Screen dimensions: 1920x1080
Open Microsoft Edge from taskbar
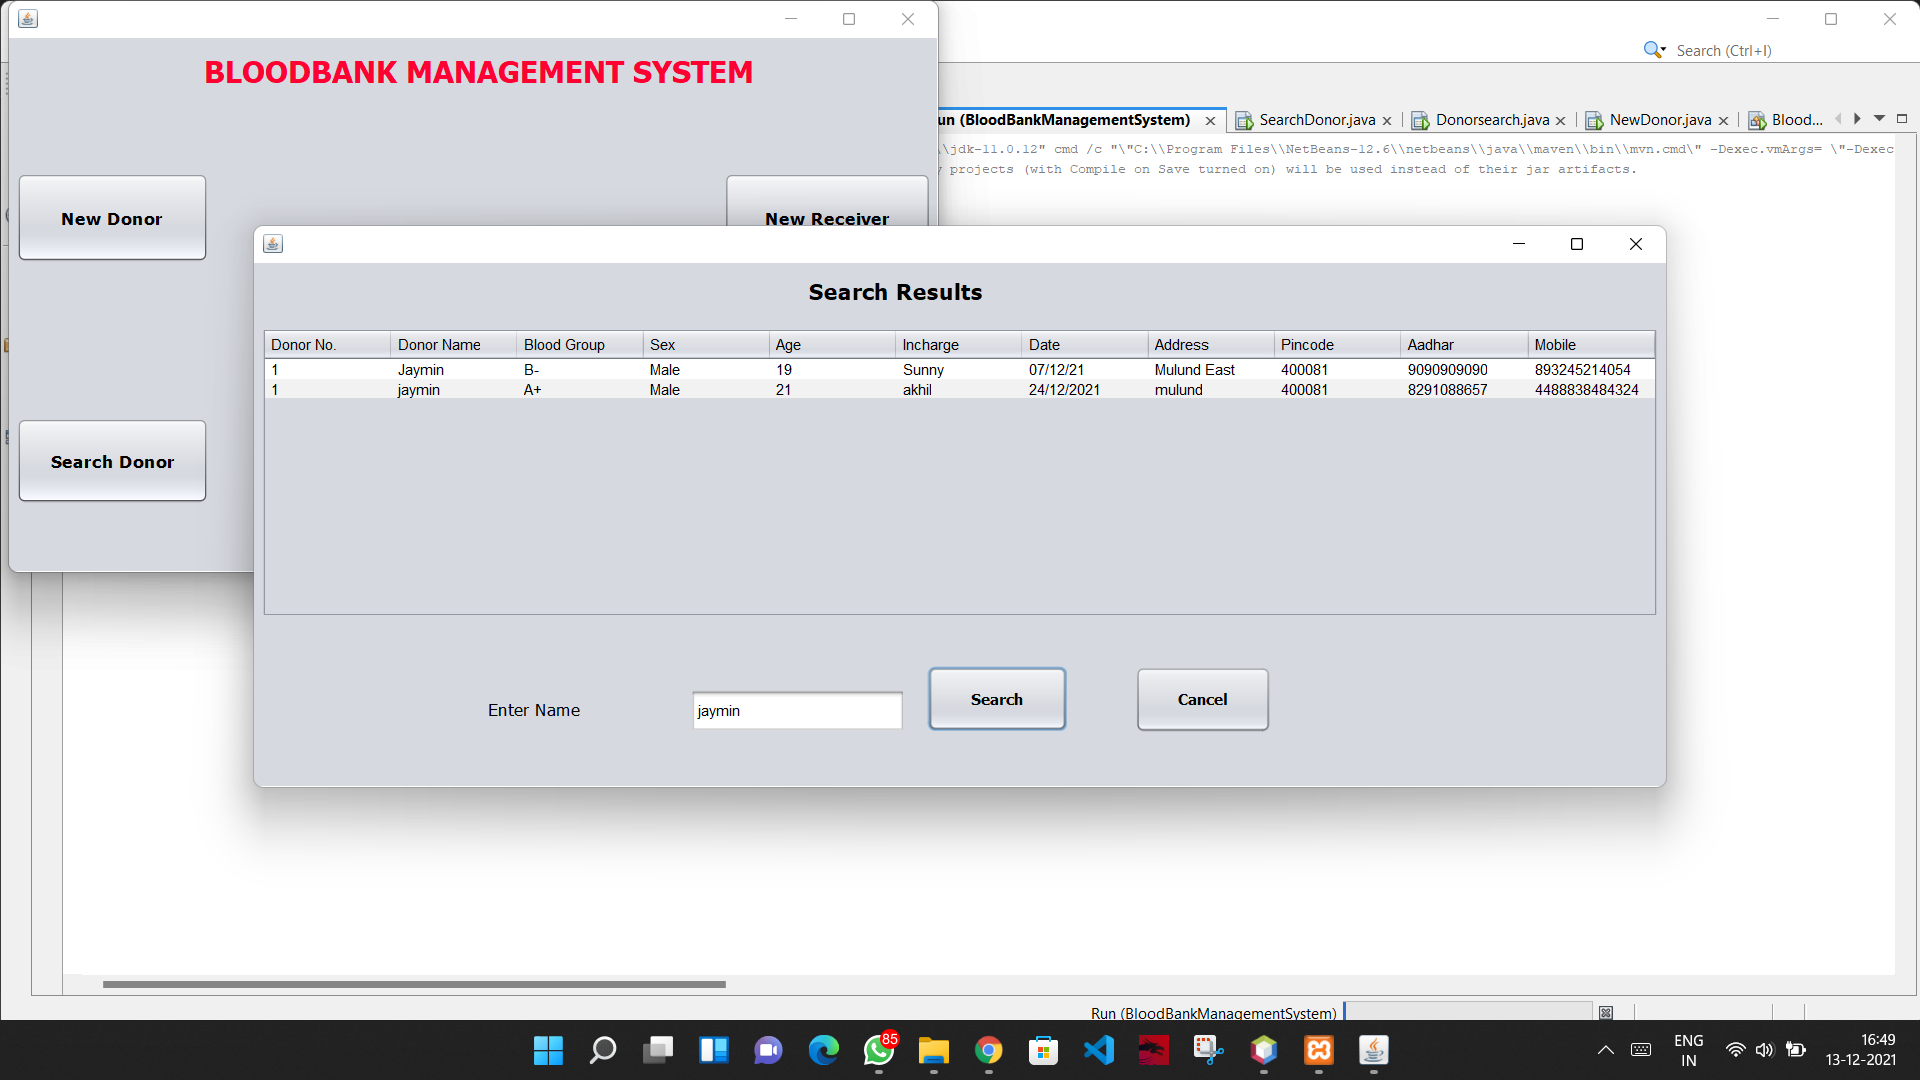(823, 1050)
